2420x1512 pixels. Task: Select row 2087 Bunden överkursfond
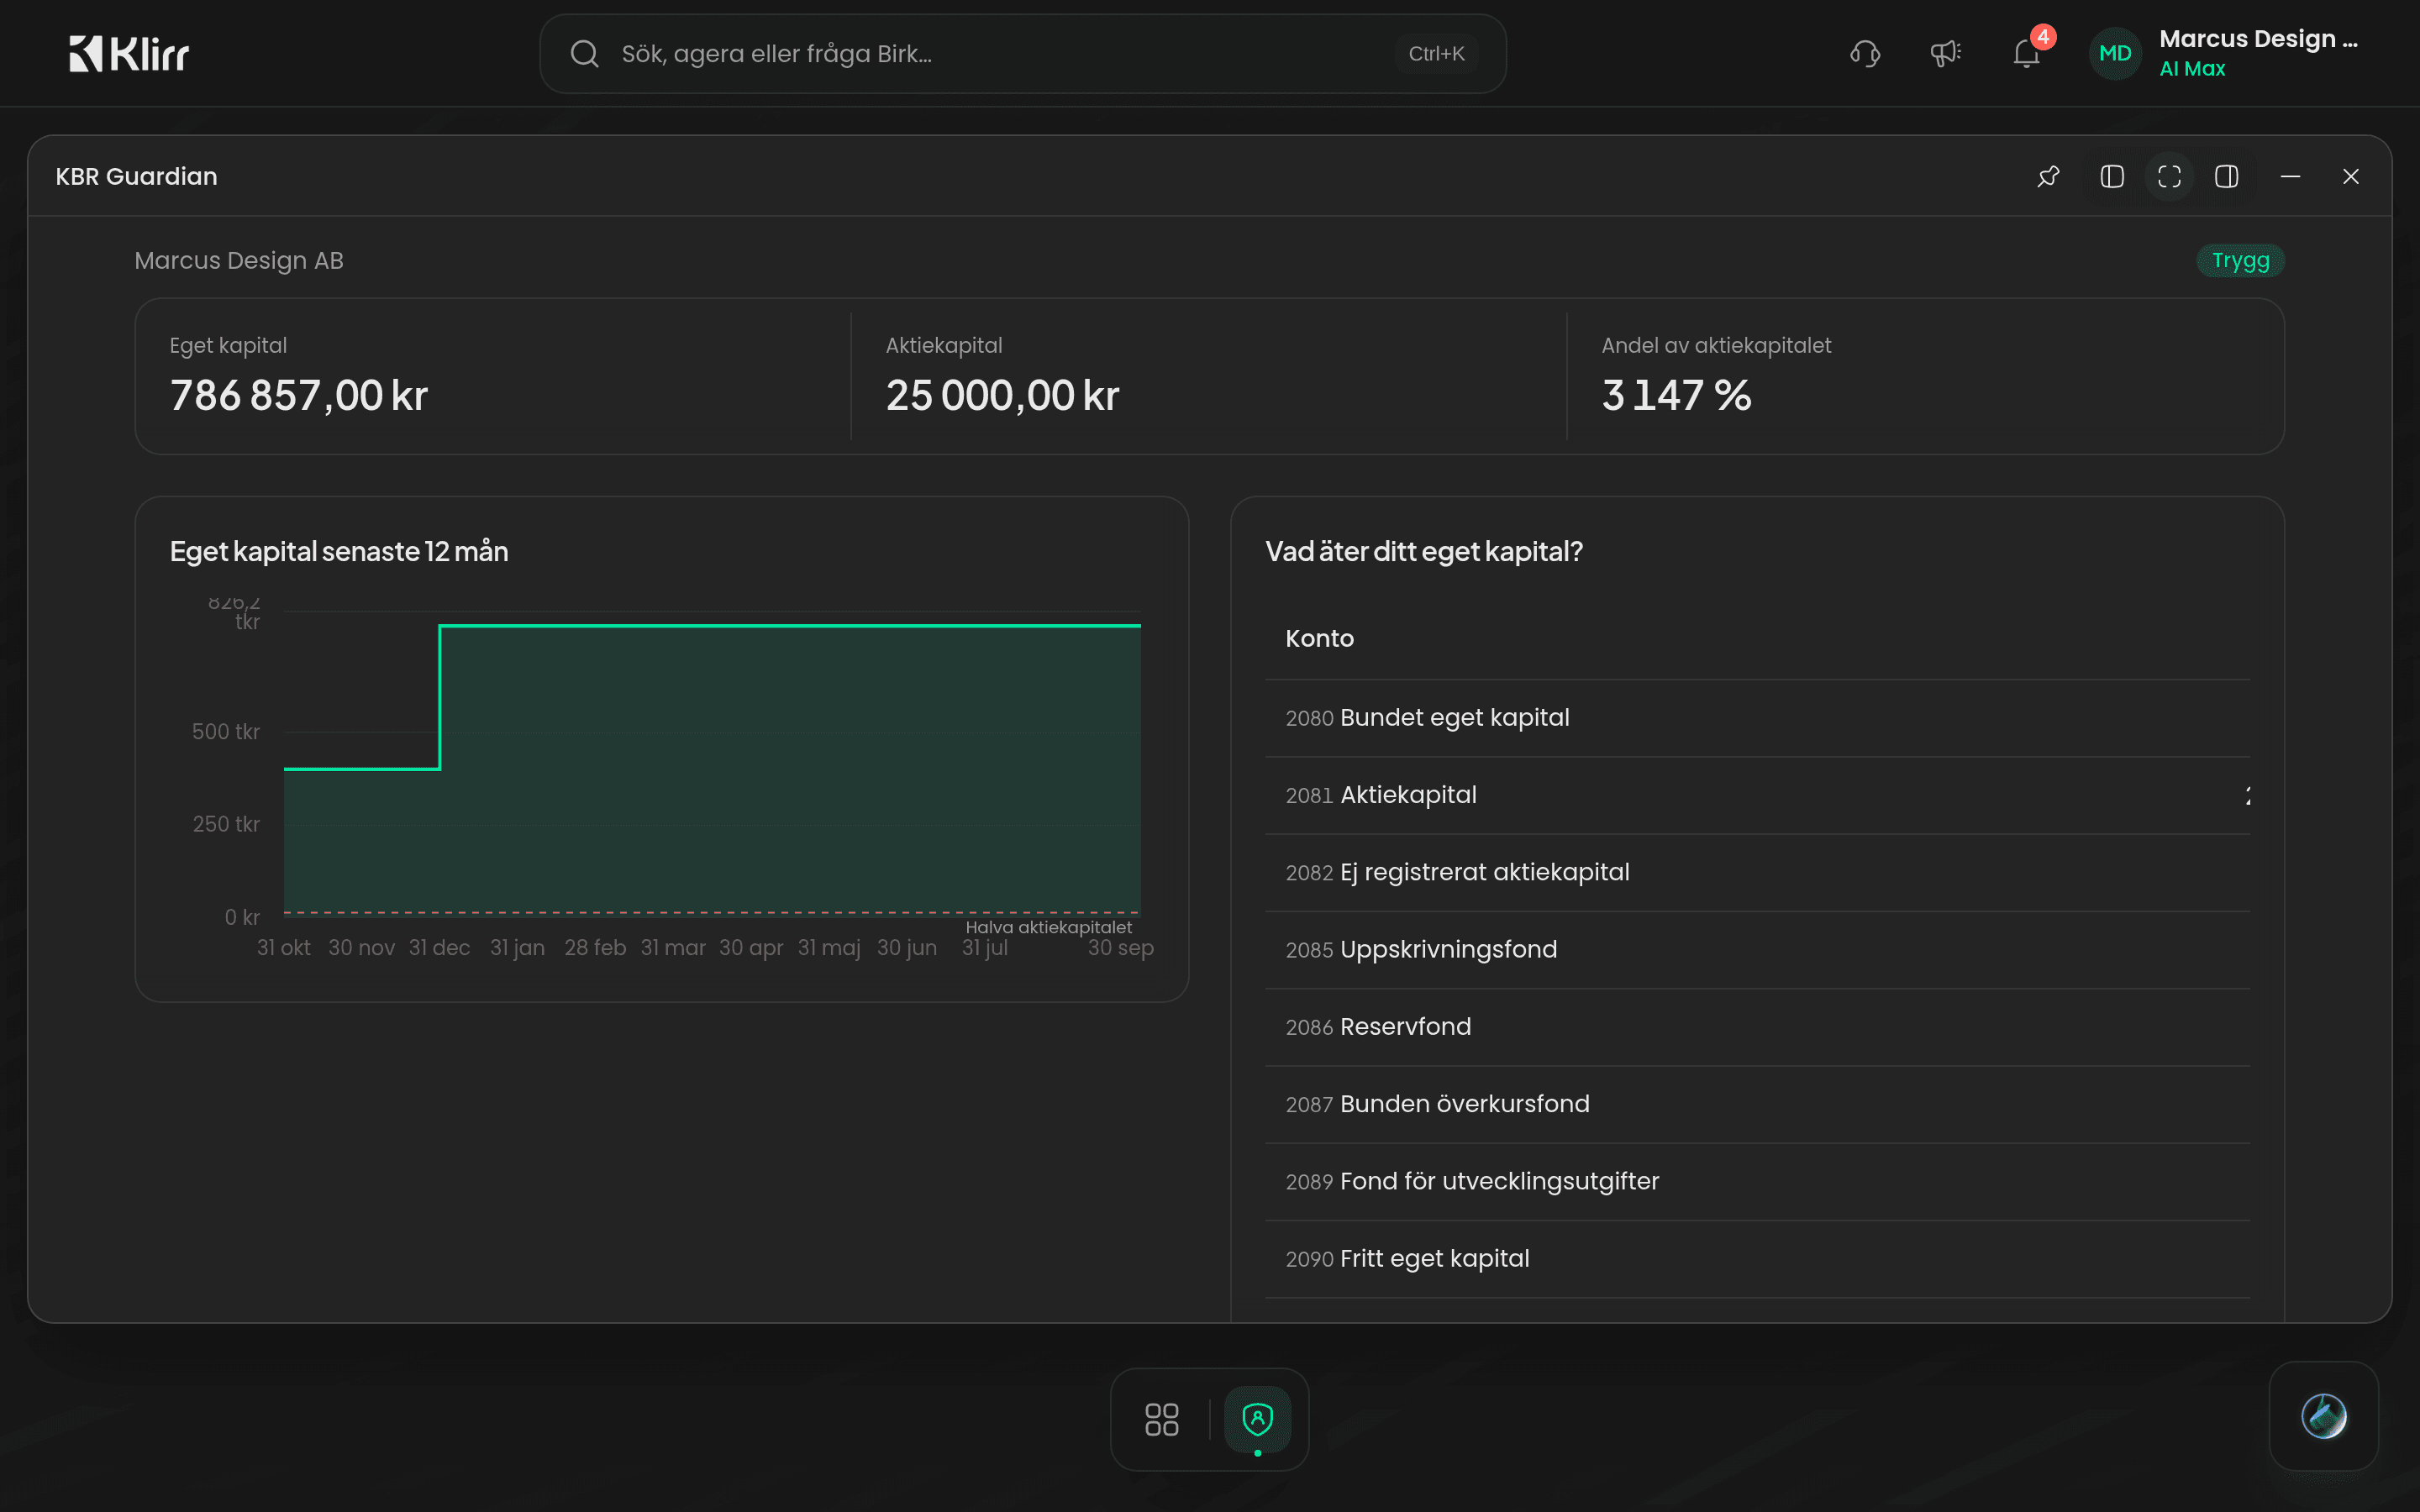click(1757, 1104)
